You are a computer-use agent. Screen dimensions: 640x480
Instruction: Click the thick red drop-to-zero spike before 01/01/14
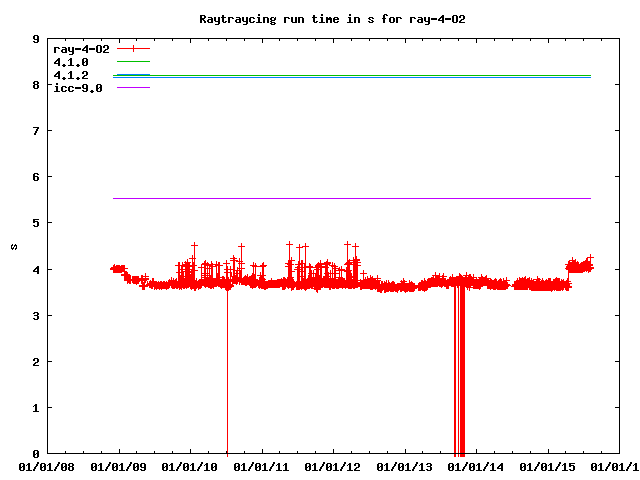tap(460, 380)
